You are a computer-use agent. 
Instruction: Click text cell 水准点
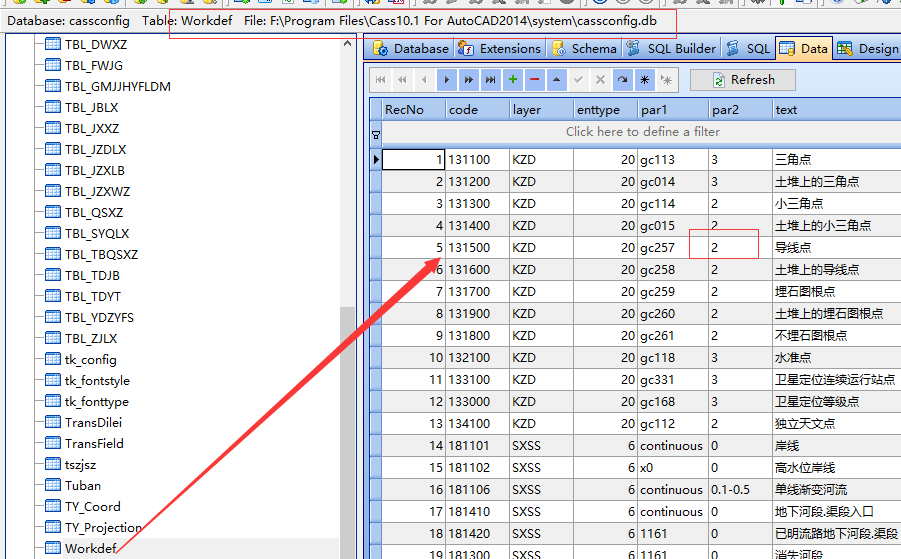click(x=837, y=357)
